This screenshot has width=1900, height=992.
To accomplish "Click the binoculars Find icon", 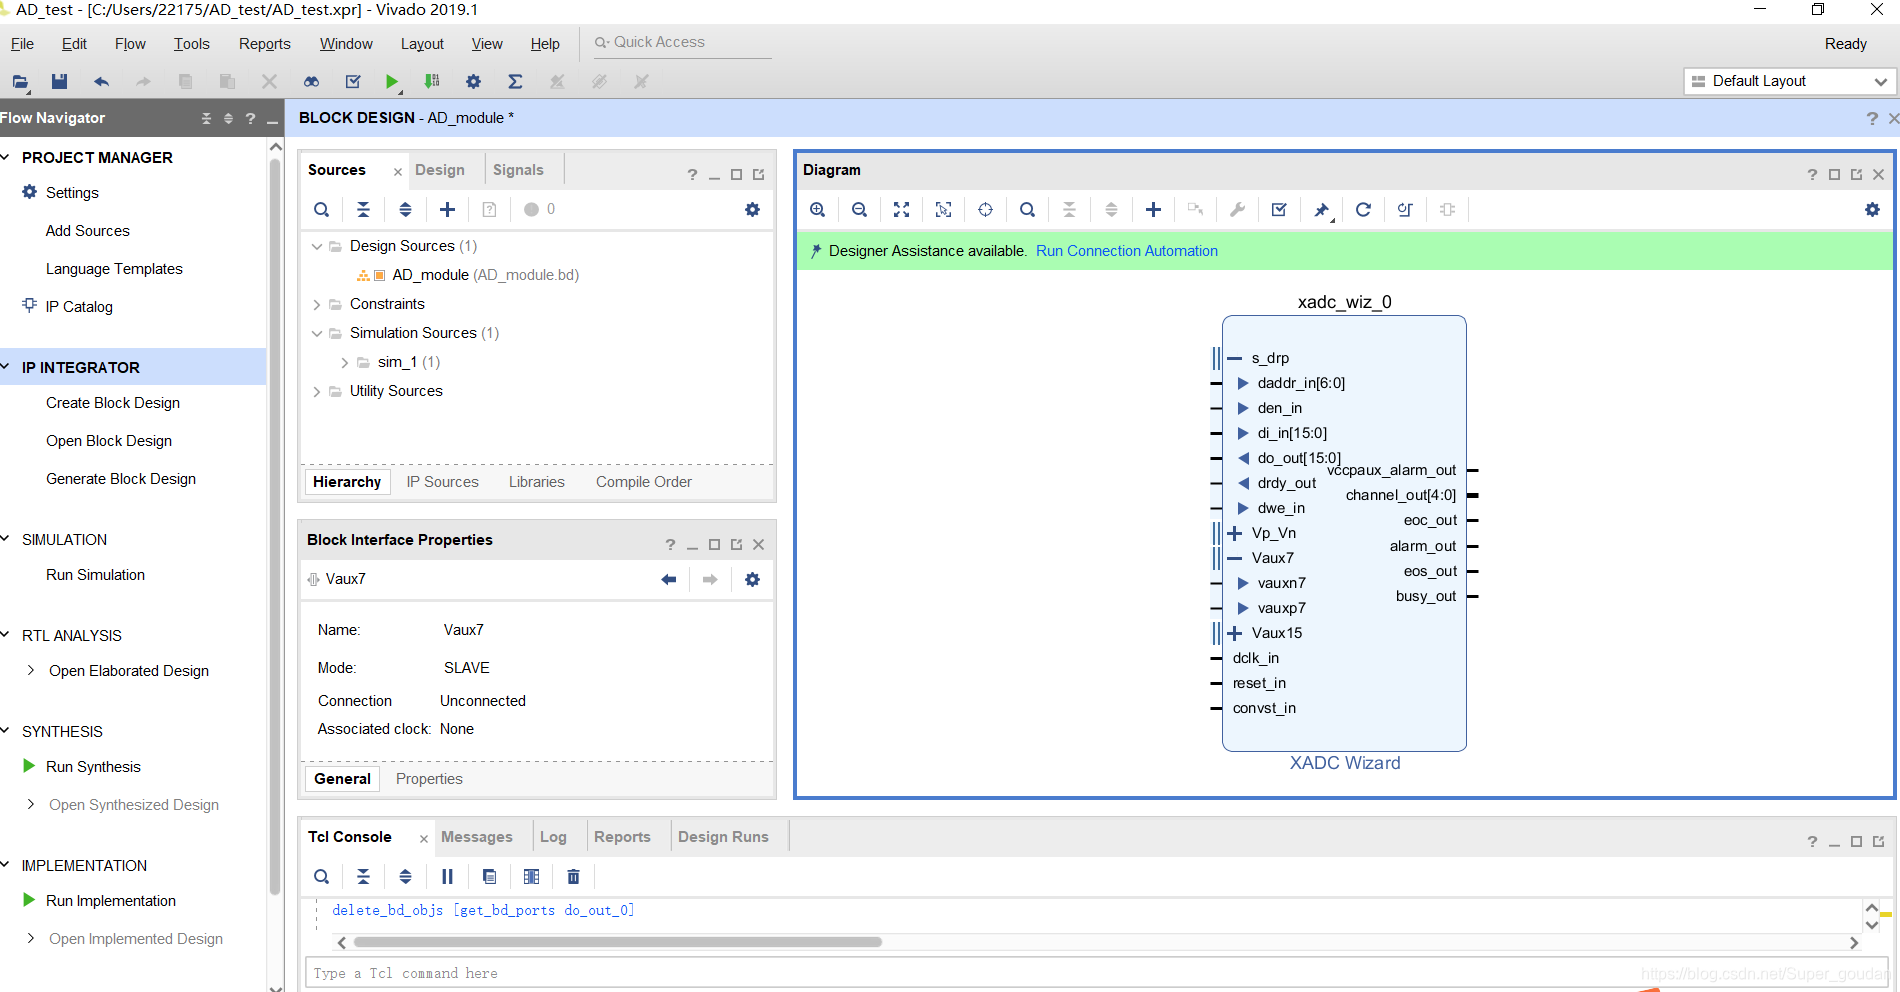I will tap(311, 81).
